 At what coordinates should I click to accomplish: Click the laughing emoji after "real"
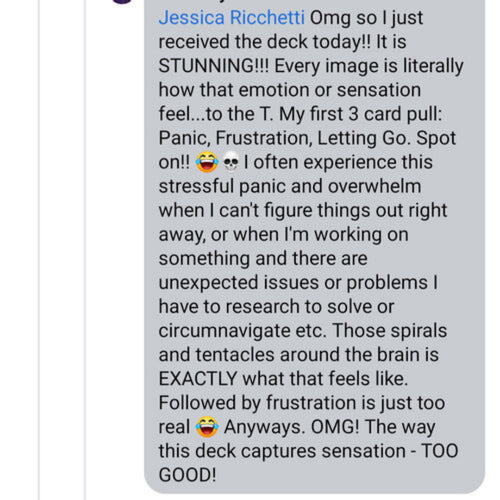[x=207, y=427]
